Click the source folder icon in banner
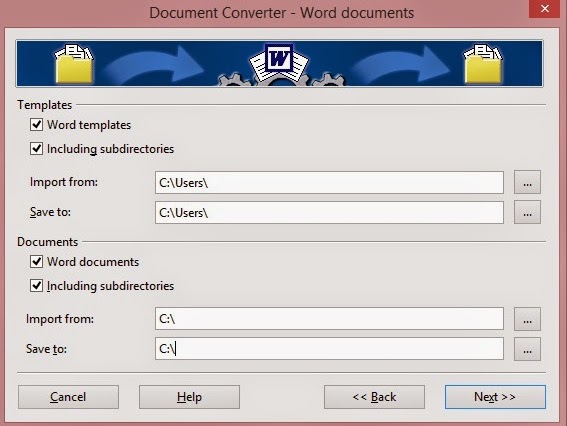 tap(74, 64)
